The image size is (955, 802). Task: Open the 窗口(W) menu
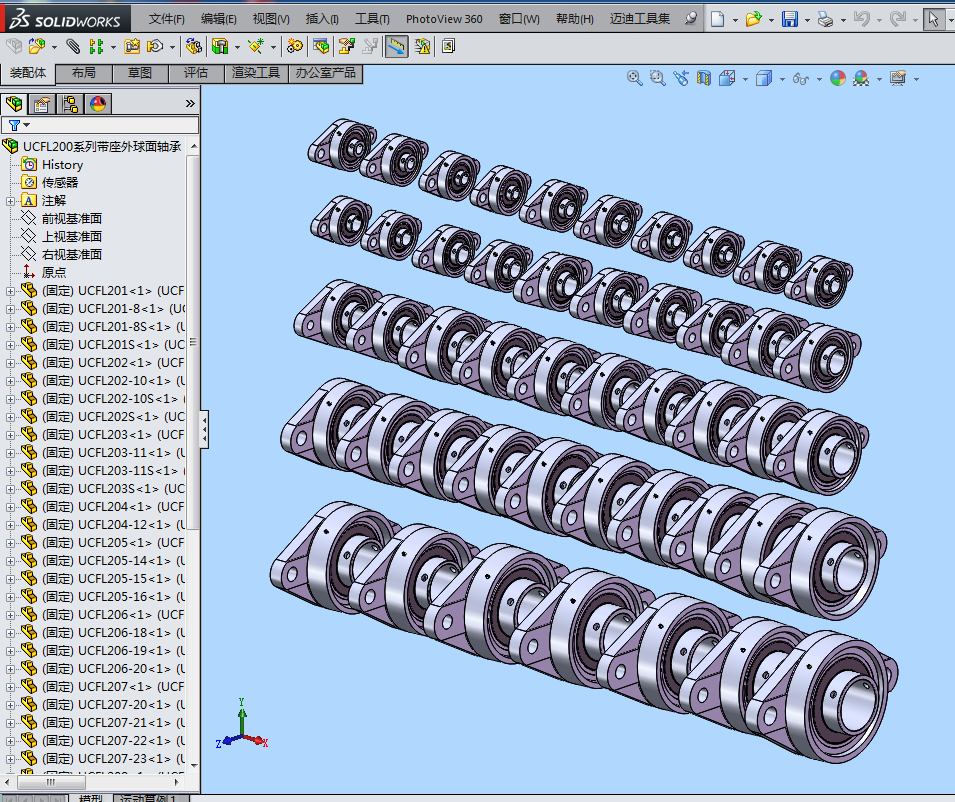pyautogui.click(x=519, y=19)
